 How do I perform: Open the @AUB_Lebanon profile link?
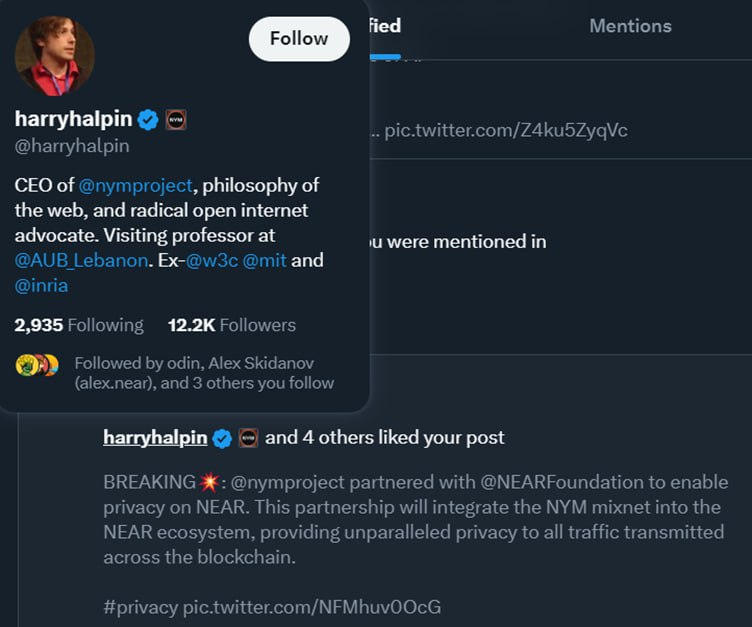(80, 260)
